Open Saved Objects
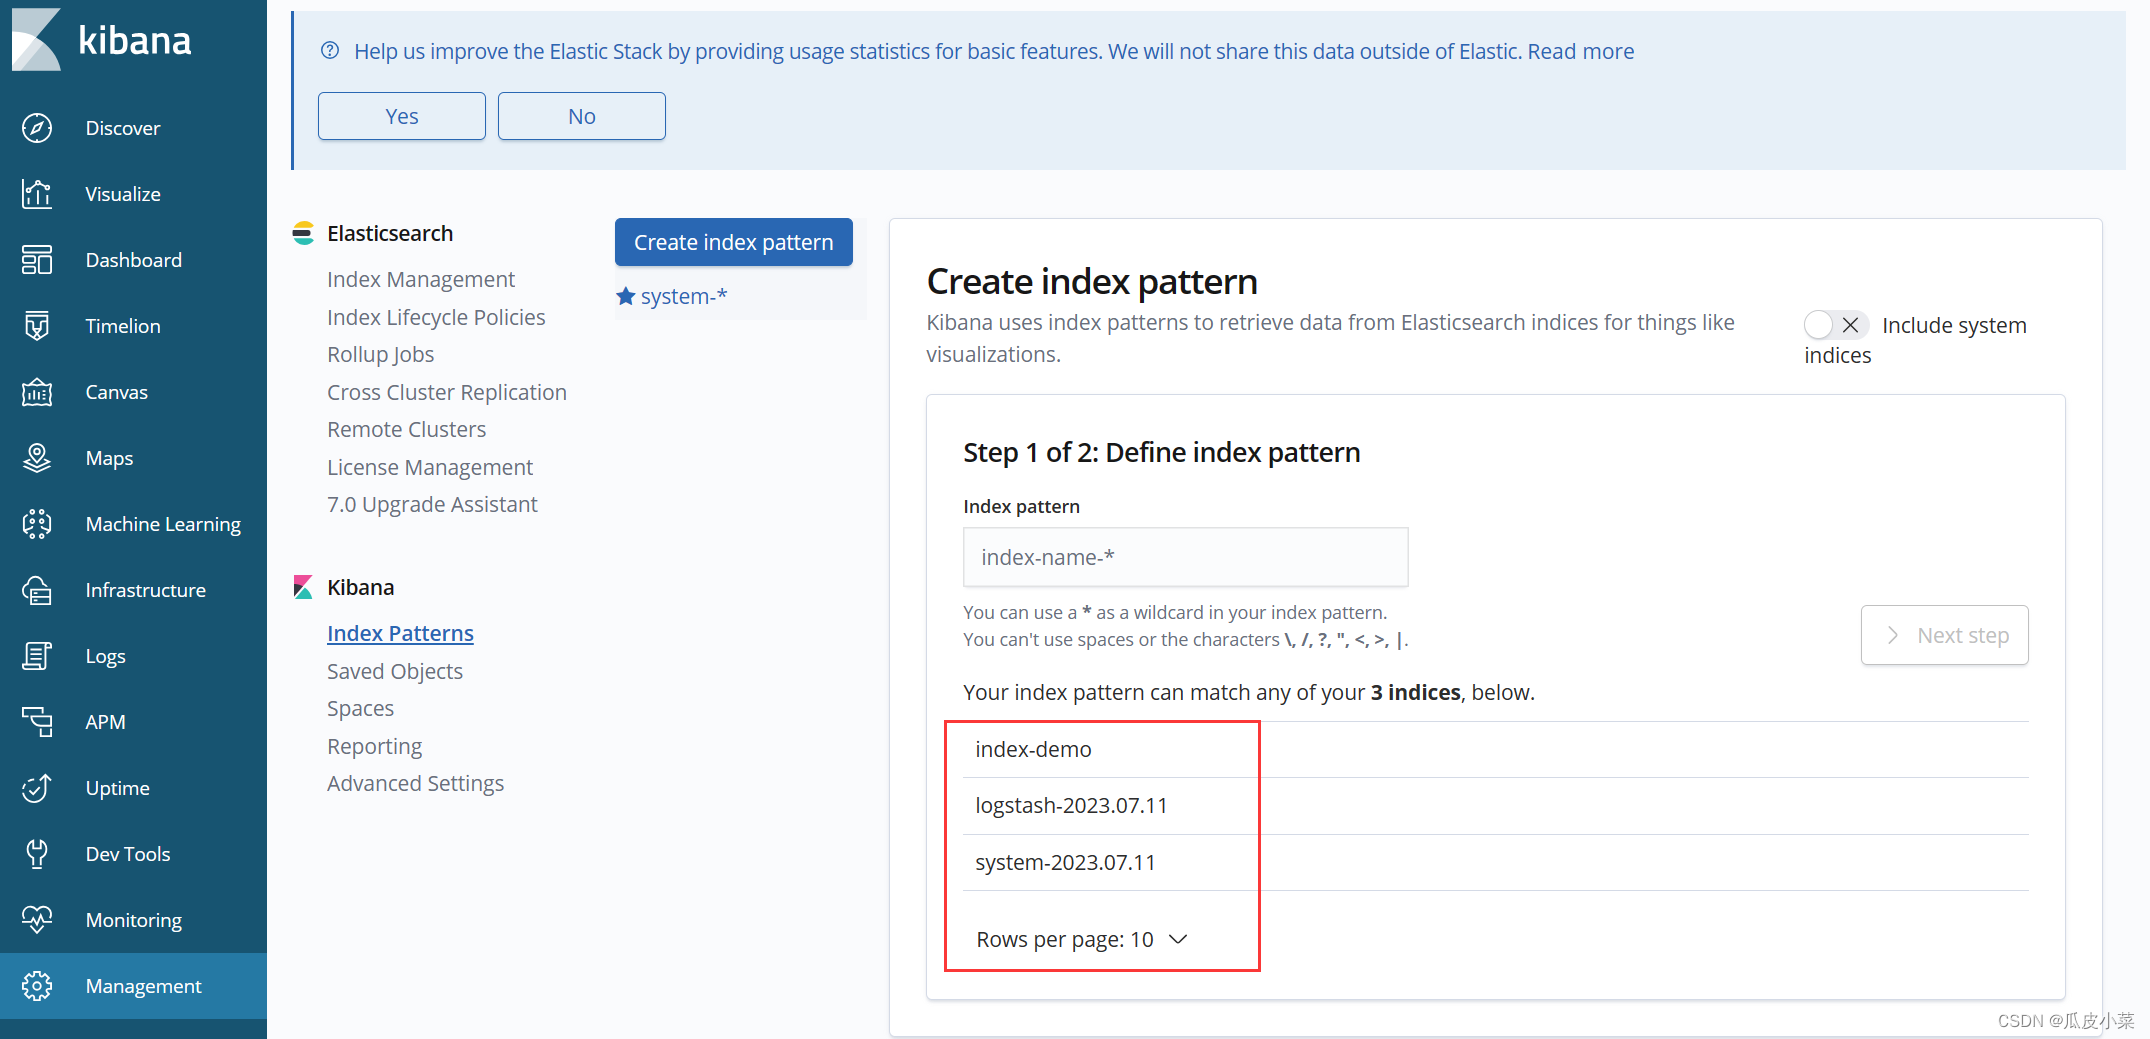The image size is (2150, 1039). [x=395, y=671]
